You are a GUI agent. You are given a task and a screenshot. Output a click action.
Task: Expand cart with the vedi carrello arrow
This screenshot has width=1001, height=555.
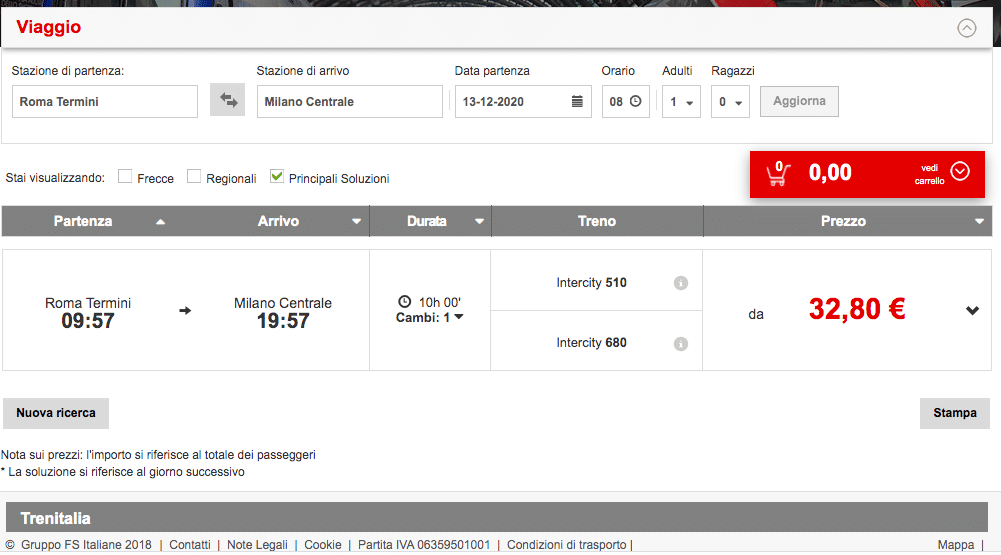tap(960, 172)
